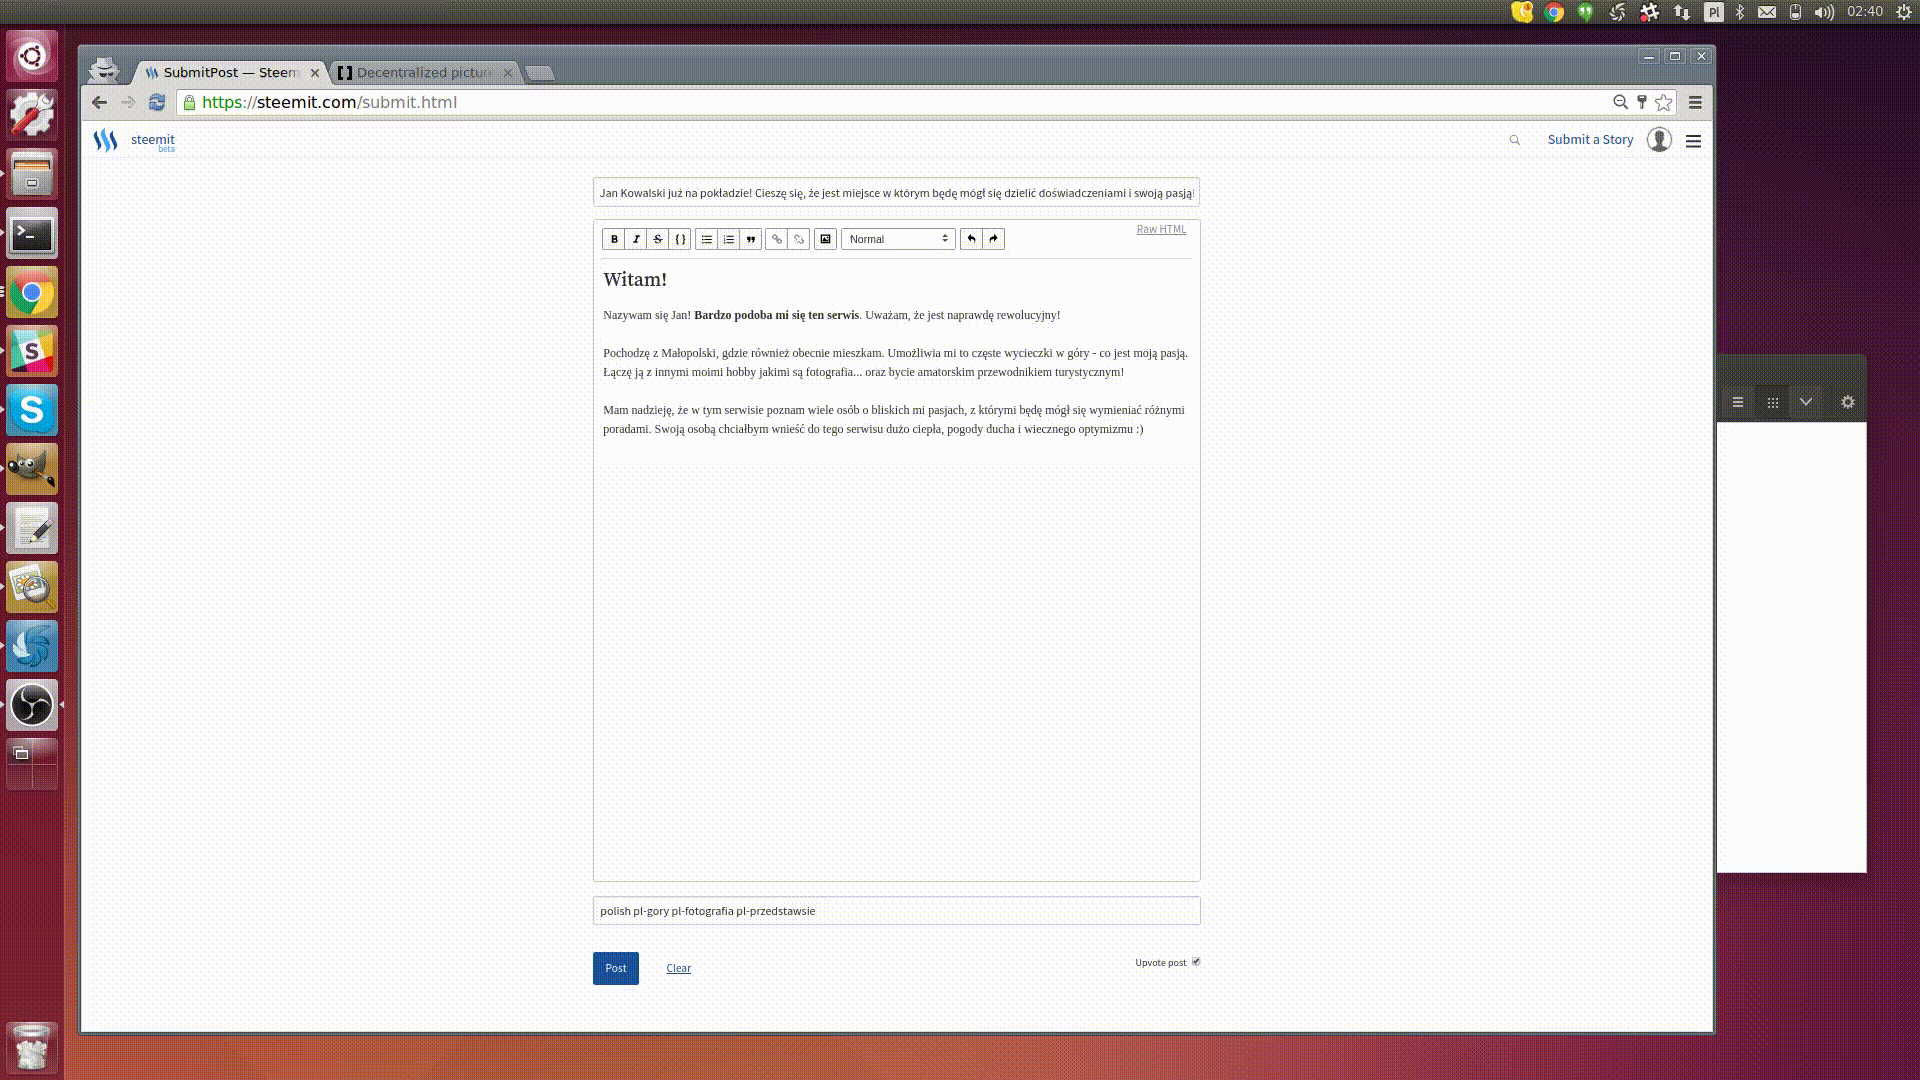Viewport: 1920px width, 1080px height.
Task: Open browser zoom magnifier icon
Action: pyautogui.click(x=1621, y=102)
